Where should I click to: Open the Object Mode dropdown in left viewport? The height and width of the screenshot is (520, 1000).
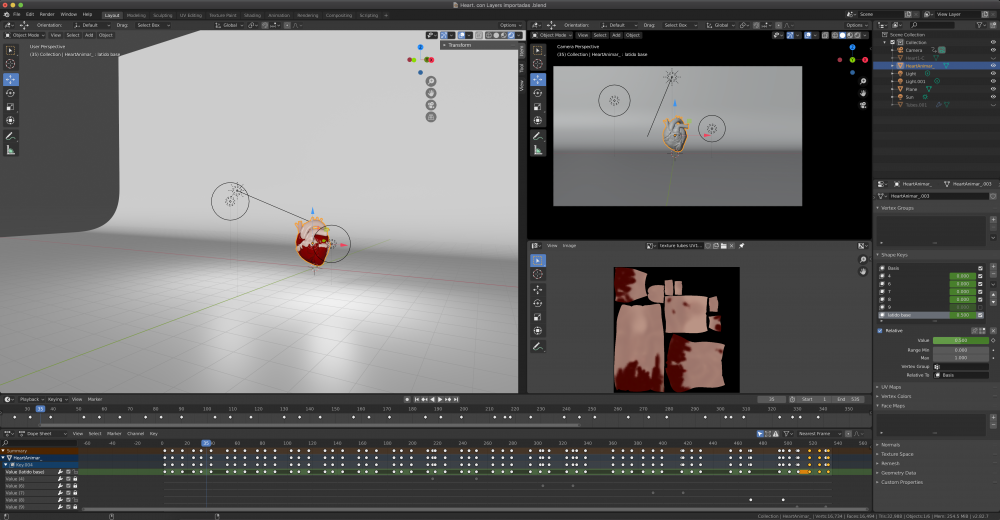(x=26, y=35)
